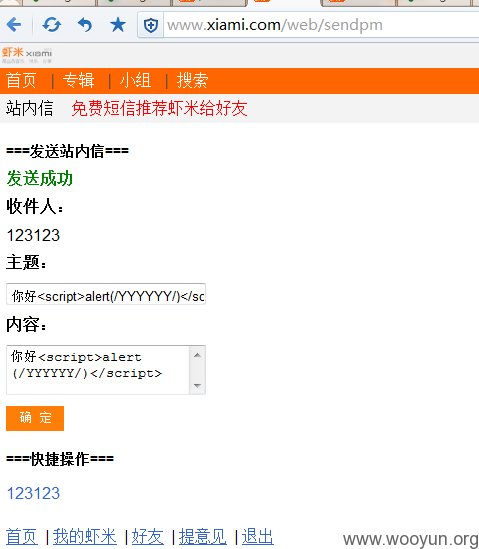Focus the address bar showing xiami.com/web/sendpm
Image resolution: width=479 pixels, height=549 pixels.
click(x=321, y=25)
